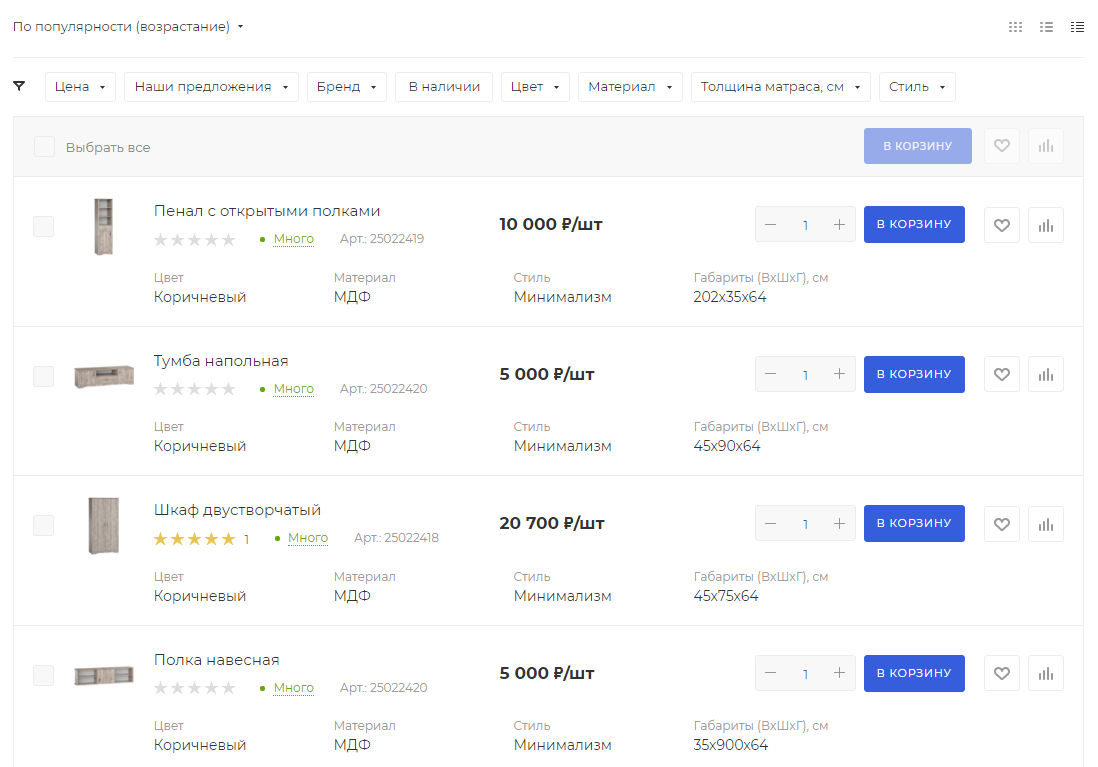
Task: Open the Шкаф двустворчатый product link
Action: (237, 510)
